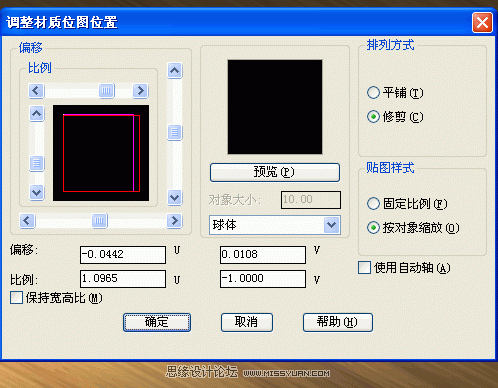The image size is (498, 388).
Task: Click left arrow of inner horizontal scale scrollbar
Action: tap(36, 91)
